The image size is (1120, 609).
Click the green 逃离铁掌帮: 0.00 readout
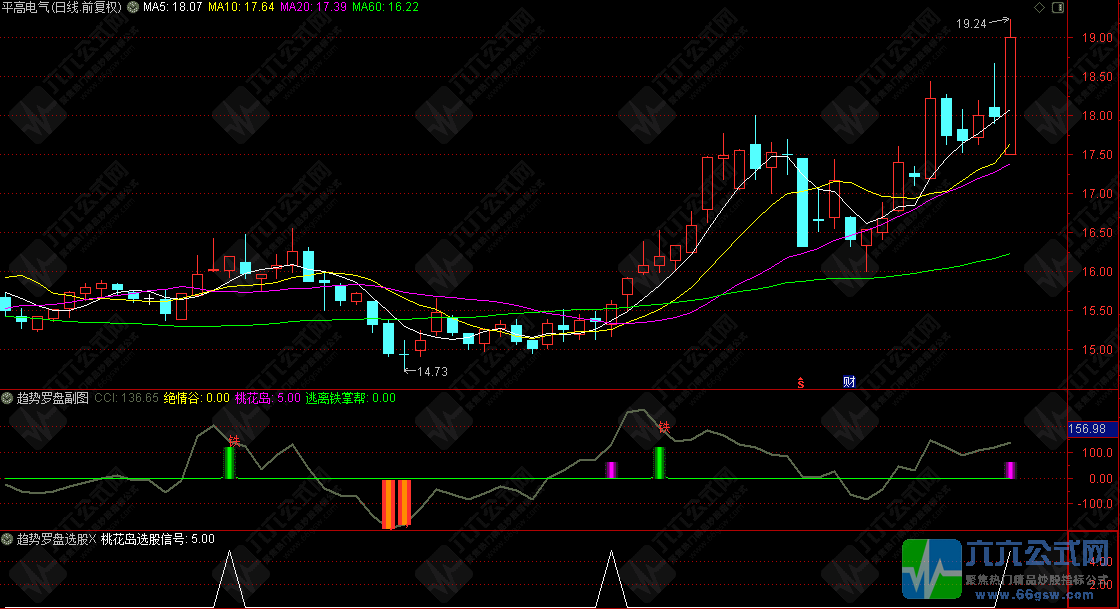(351, 398)
